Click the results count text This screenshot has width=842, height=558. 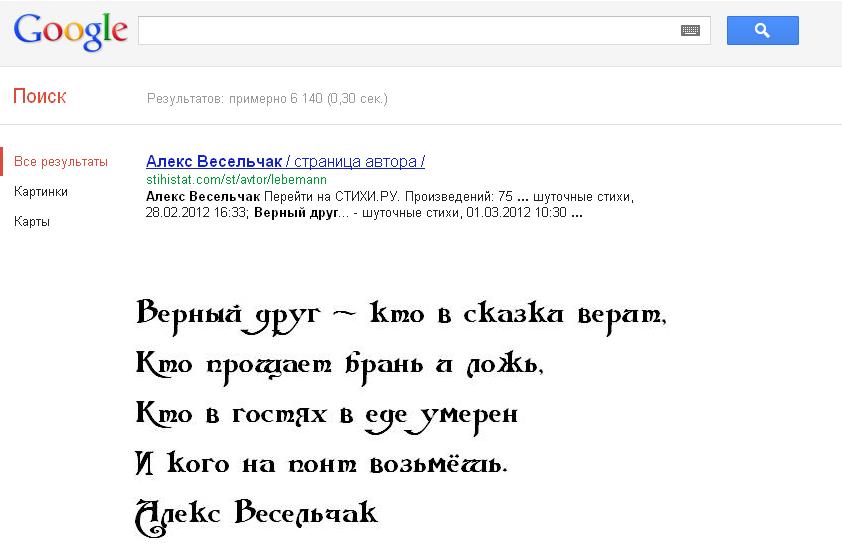coord(267,99)
